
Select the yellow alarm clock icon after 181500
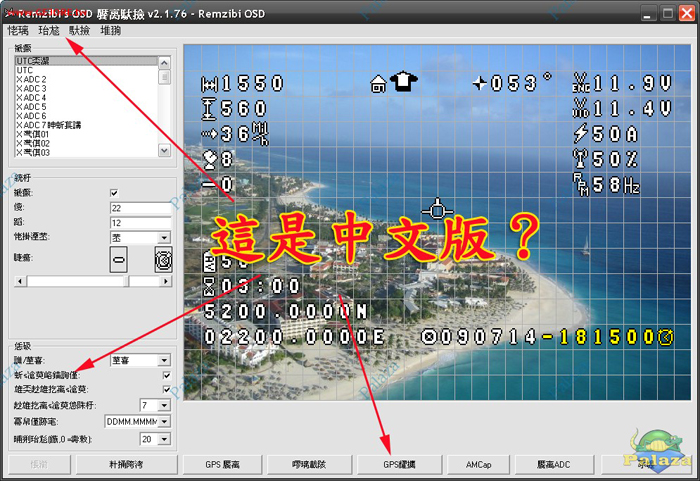point(665,337)
